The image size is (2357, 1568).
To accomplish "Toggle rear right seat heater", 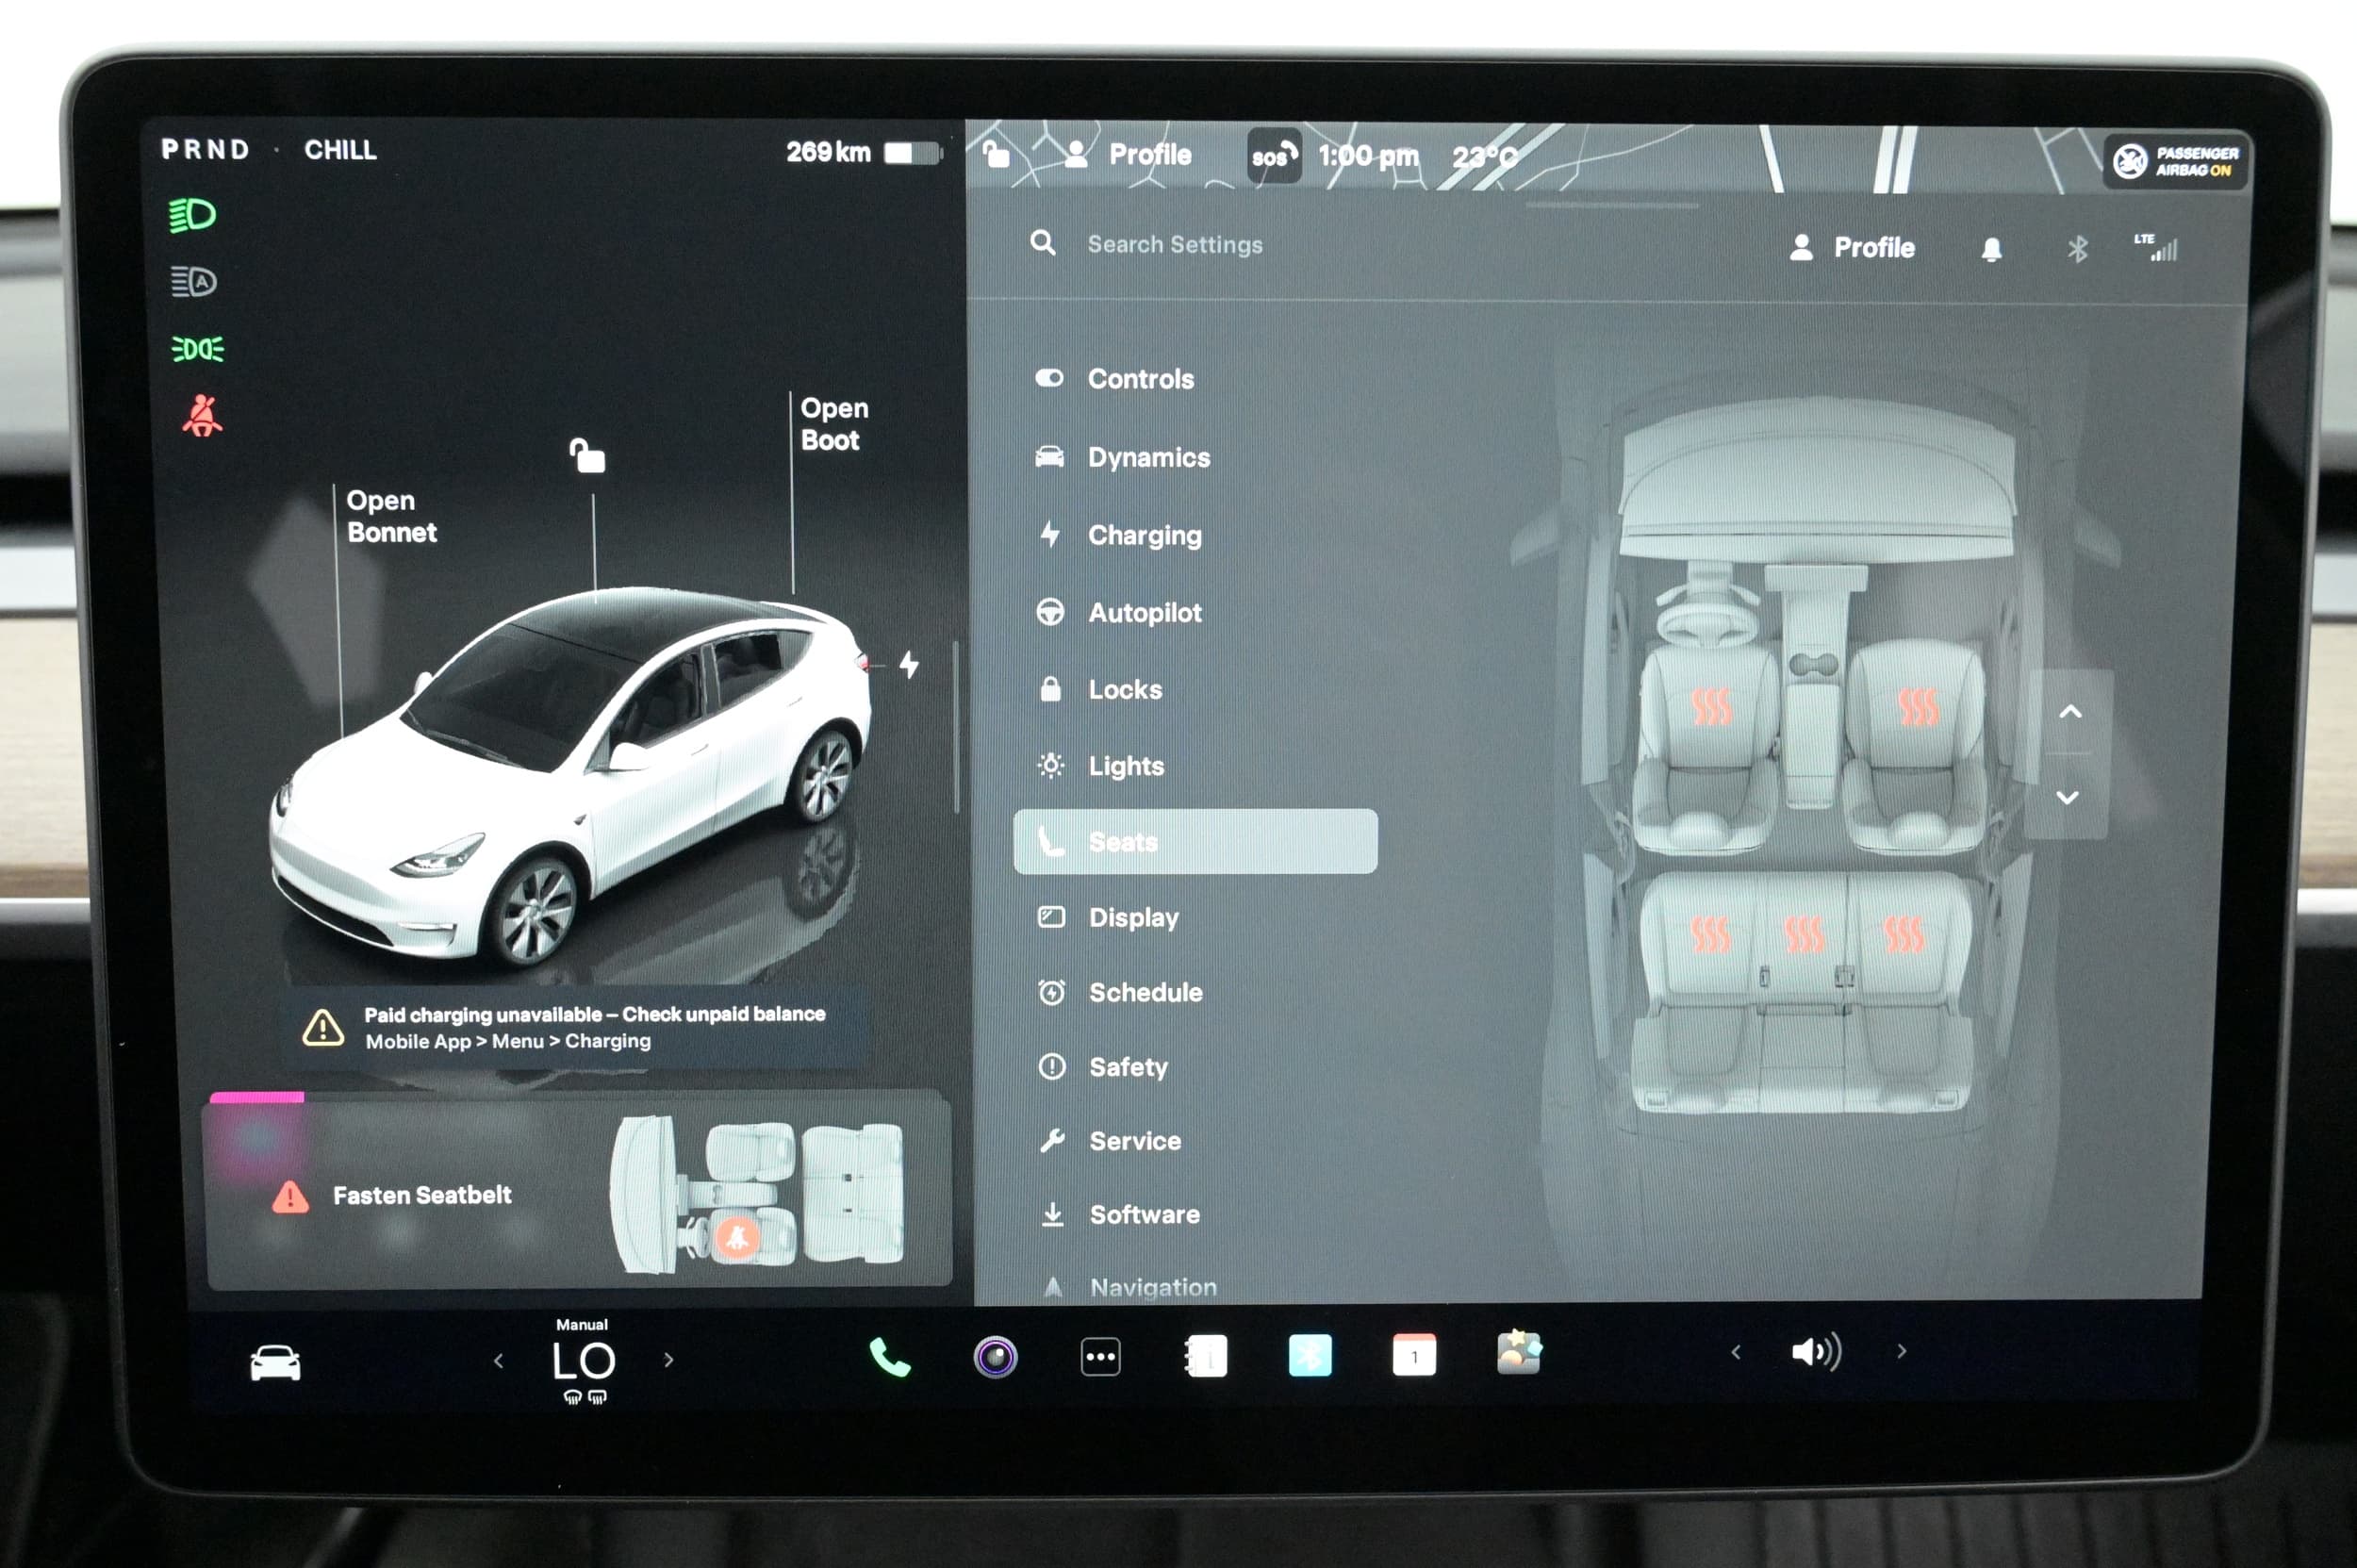I will click(x=1903, y=935).
